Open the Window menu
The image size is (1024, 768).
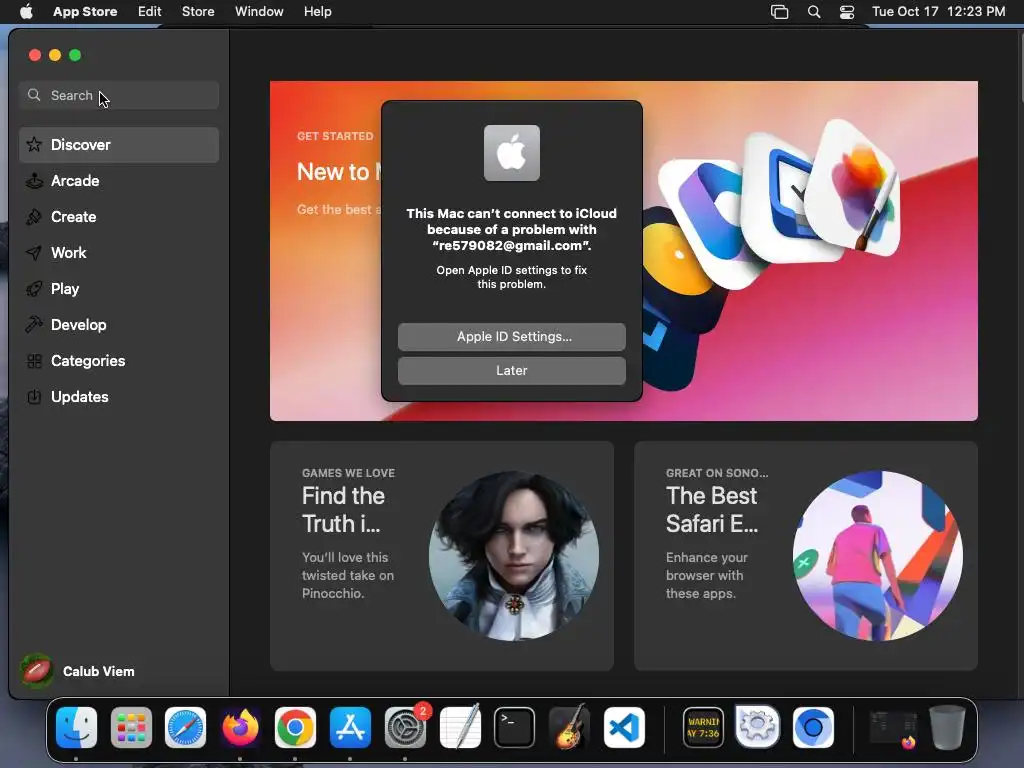point(259,12)
